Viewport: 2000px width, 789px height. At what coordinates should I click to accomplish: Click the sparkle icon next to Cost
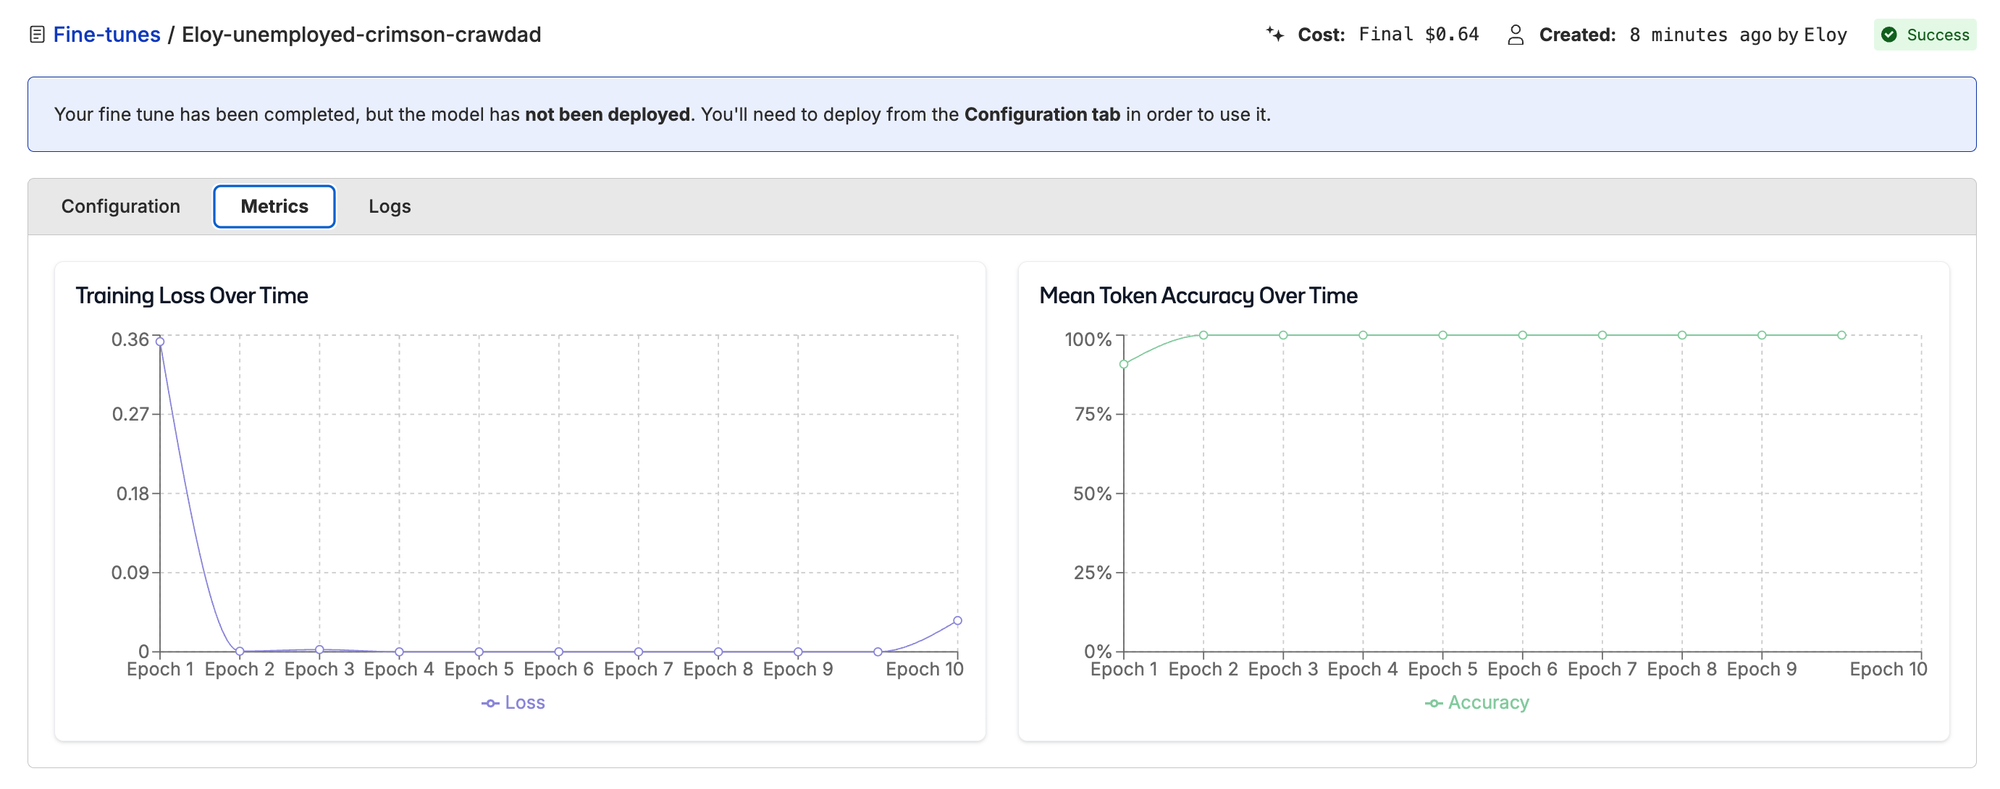point(1275,34)
